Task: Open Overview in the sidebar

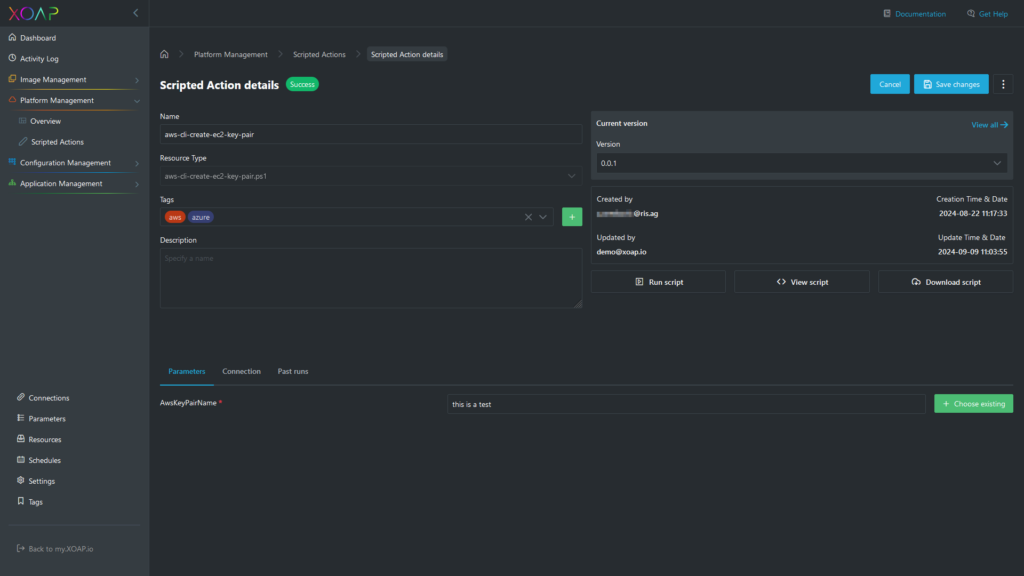Action: [46, 121]
